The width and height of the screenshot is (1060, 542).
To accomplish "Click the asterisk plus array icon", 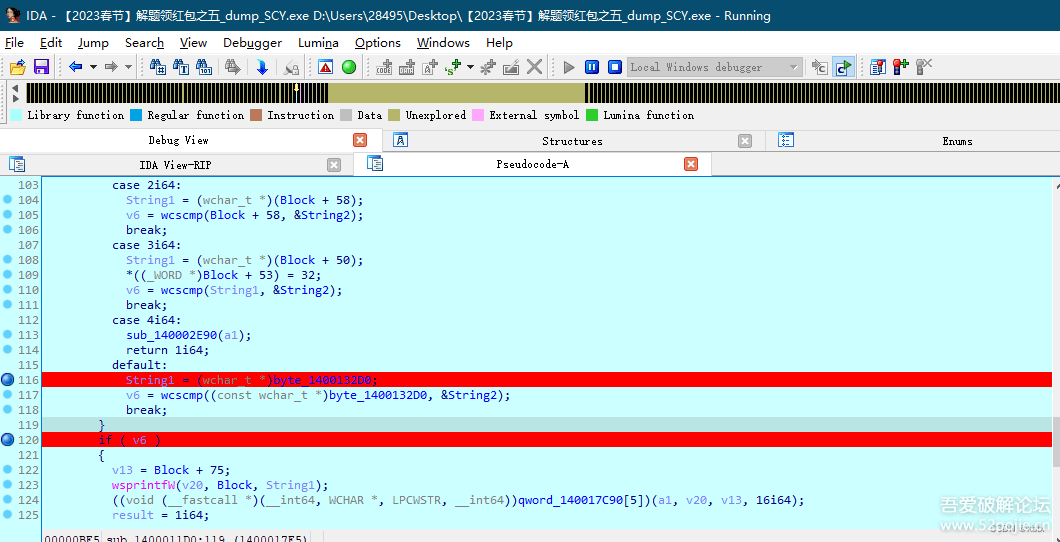I will 488,67.
